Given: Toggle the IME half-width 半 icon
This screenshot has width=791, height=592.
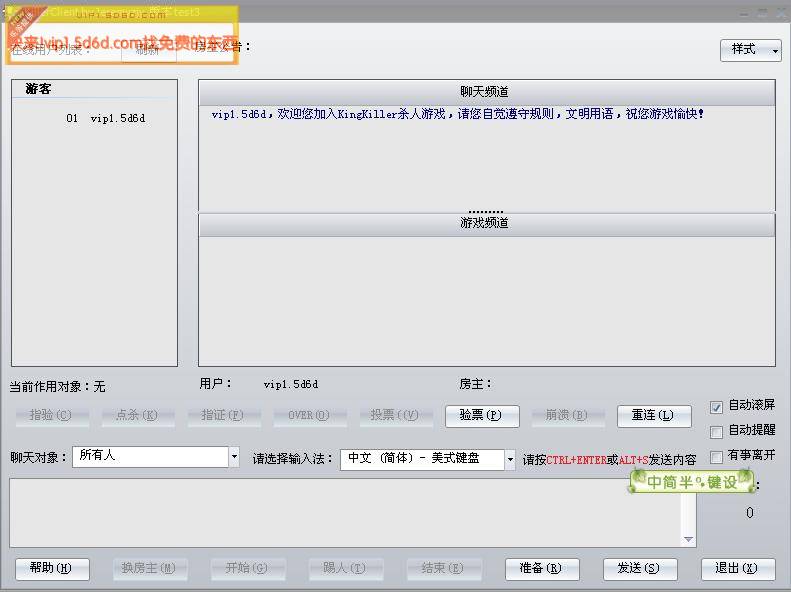Looking at the screenshot, I should (x=684, y=482).
